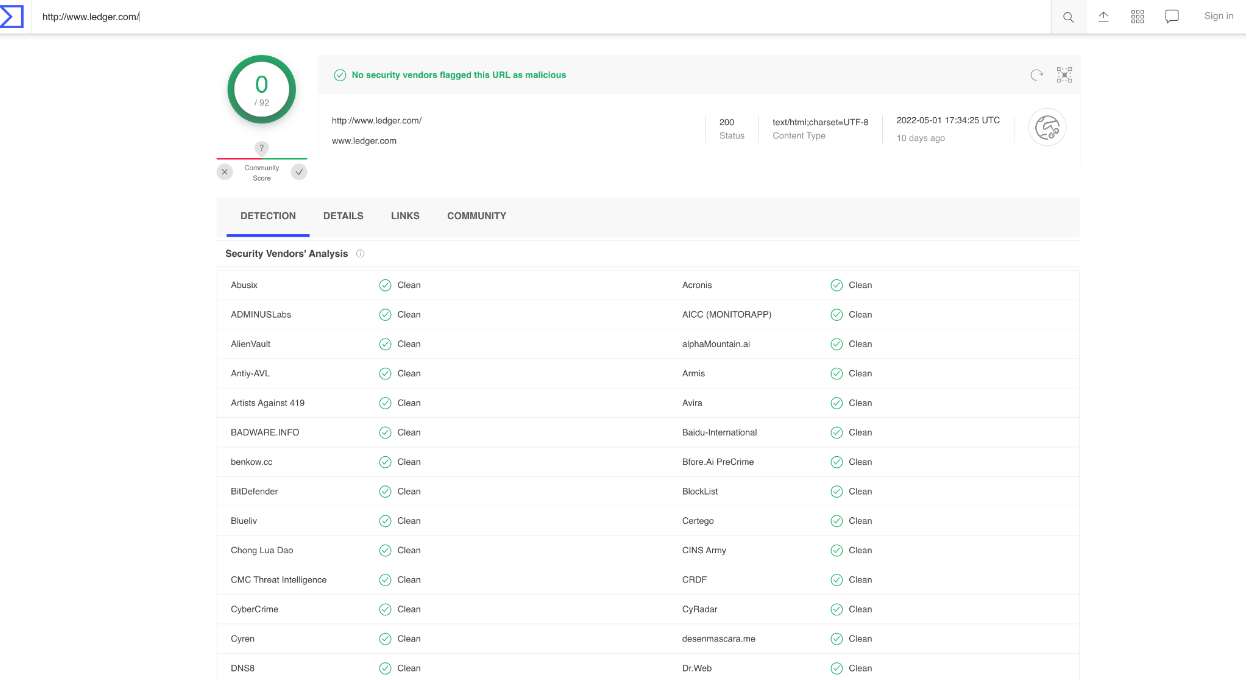The height and width of the screenshot is (680, 1258).
Task: Click the Clean check icon for Artists Against 419
Action: (385, 403)
